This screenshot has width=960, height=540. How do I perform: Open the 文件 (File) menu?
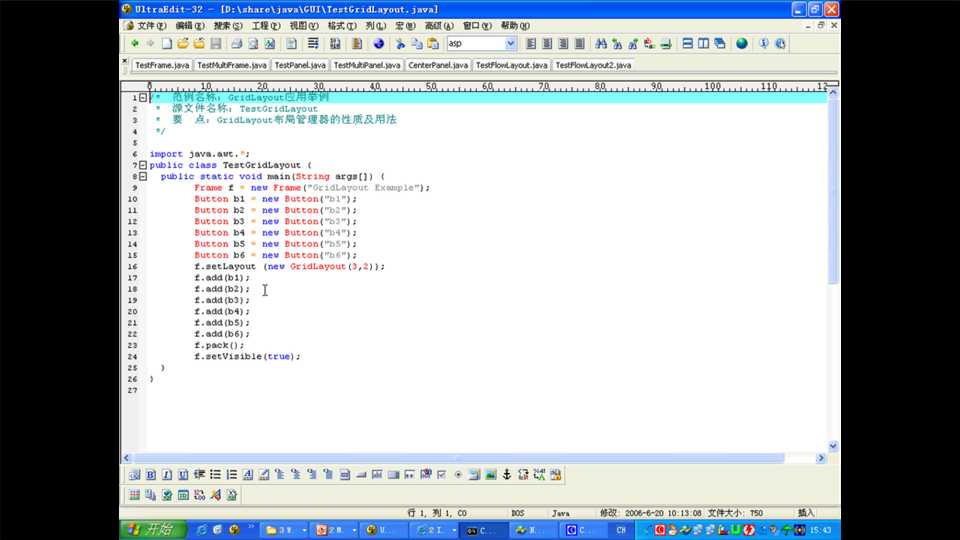(151, 26)
